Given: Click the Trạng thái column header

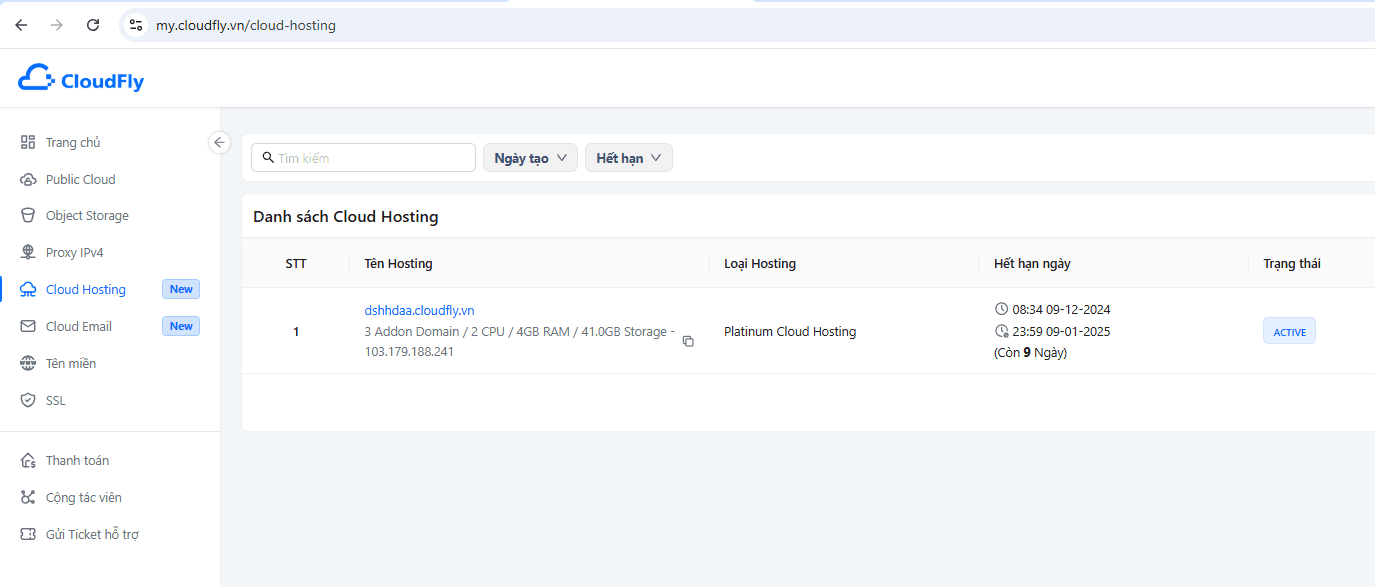Looking at the screenshot, I should 1292,264.
